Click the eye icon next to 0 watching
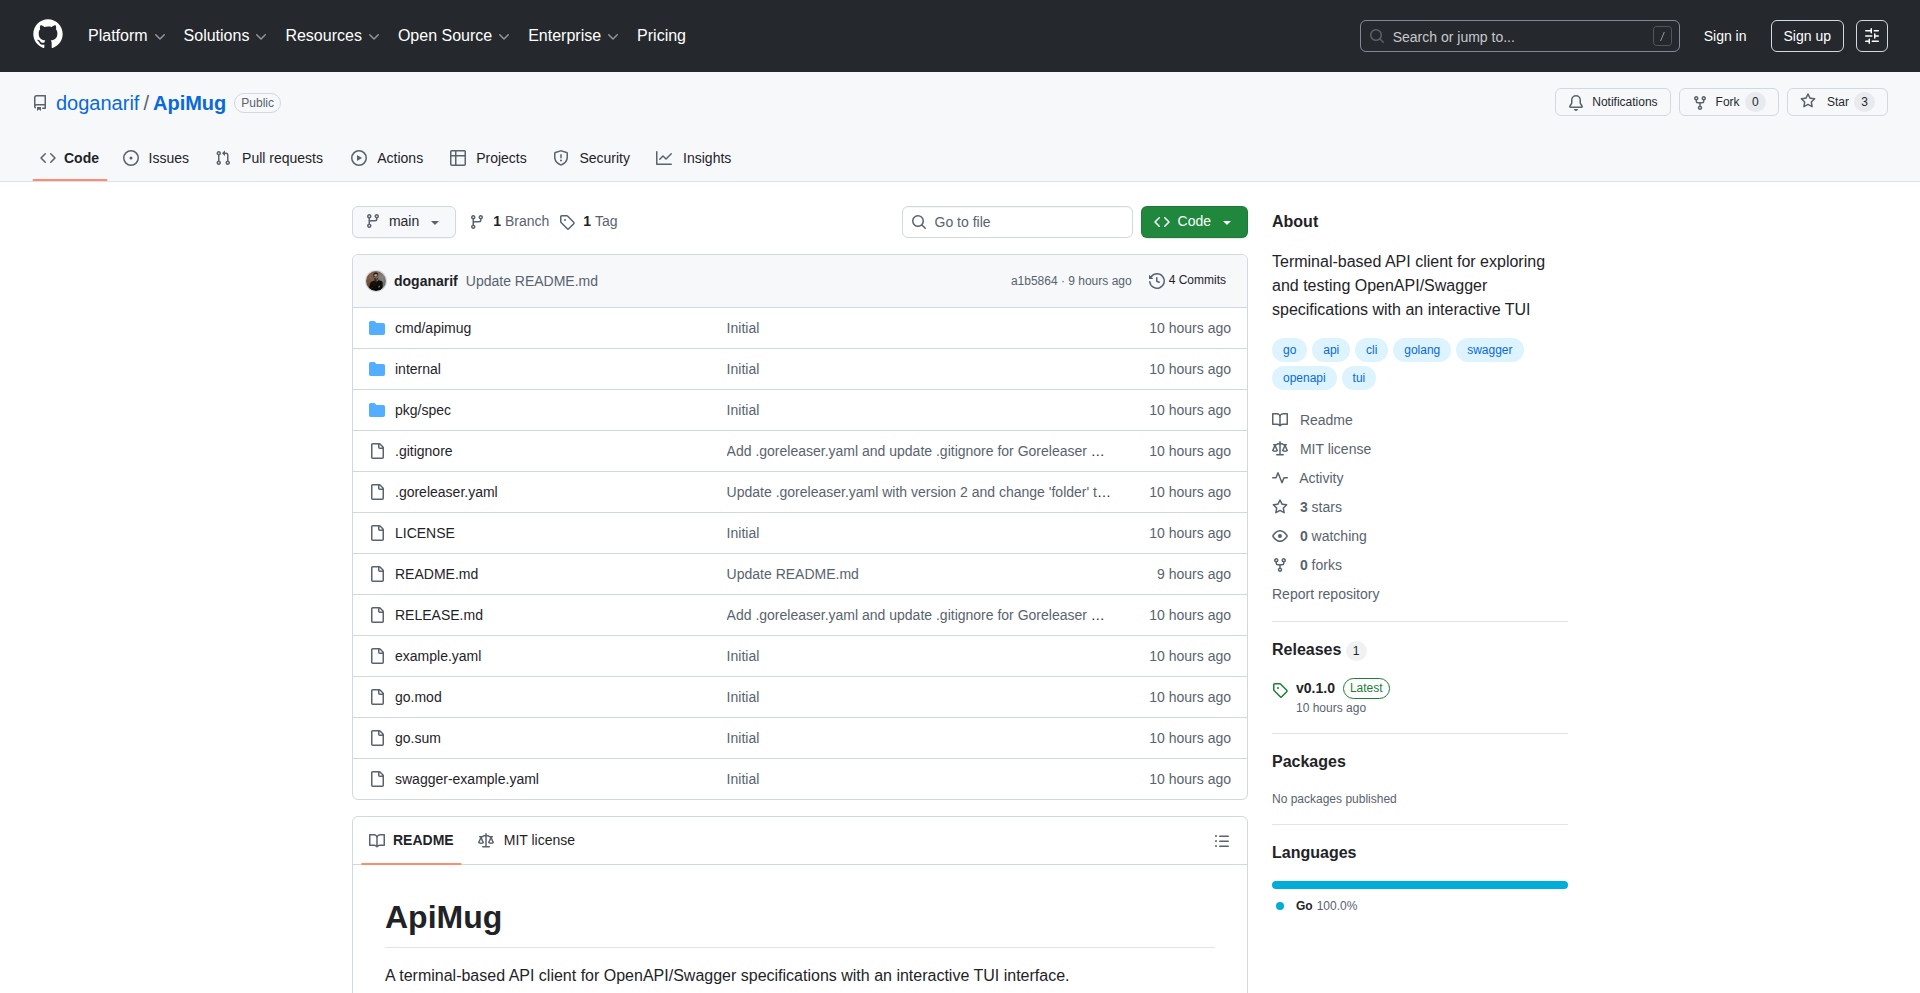The height and width of the screenshot is (993, 1920). point(1281,536)
